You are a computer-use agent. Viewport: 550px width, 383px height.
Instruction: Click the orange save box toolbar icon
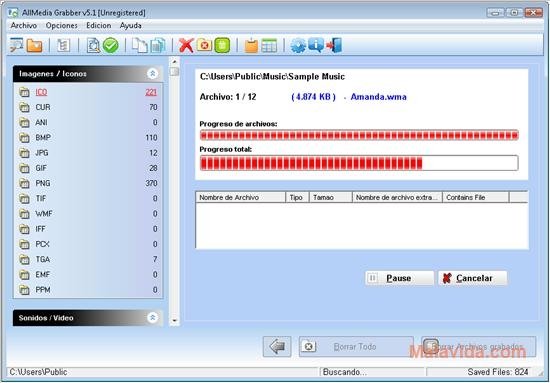[251, 46]
